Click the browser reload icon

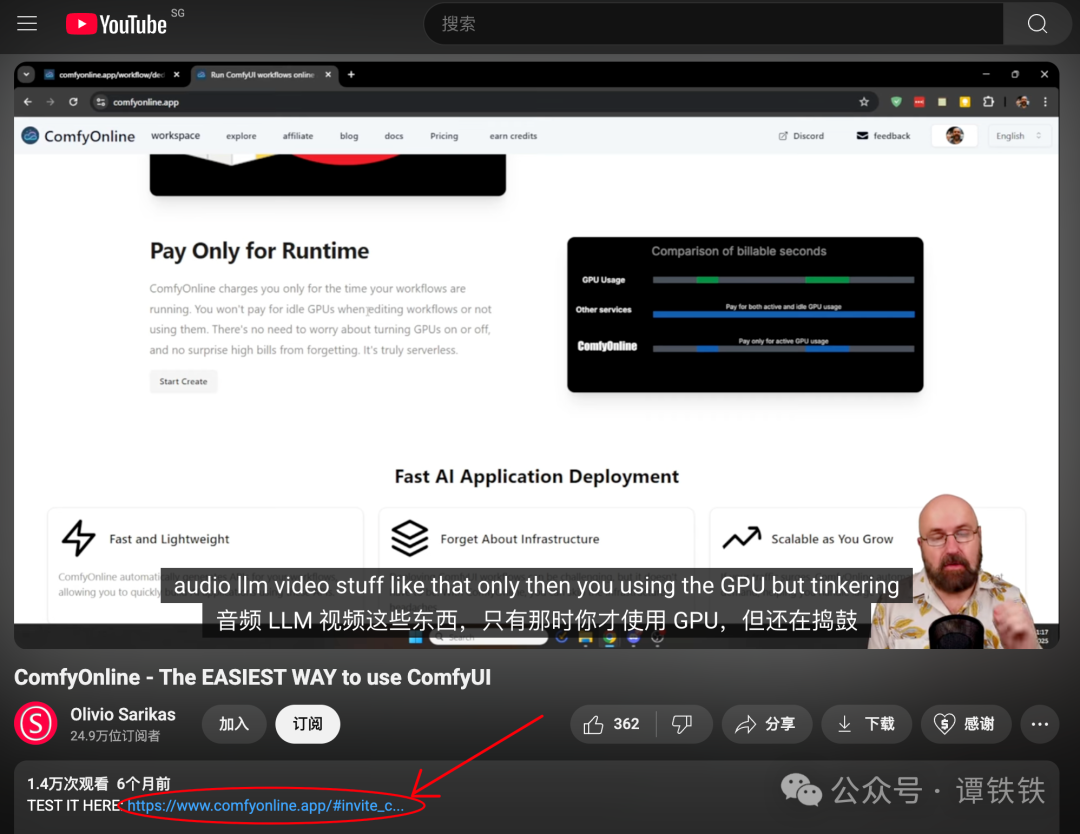[73, 102]
